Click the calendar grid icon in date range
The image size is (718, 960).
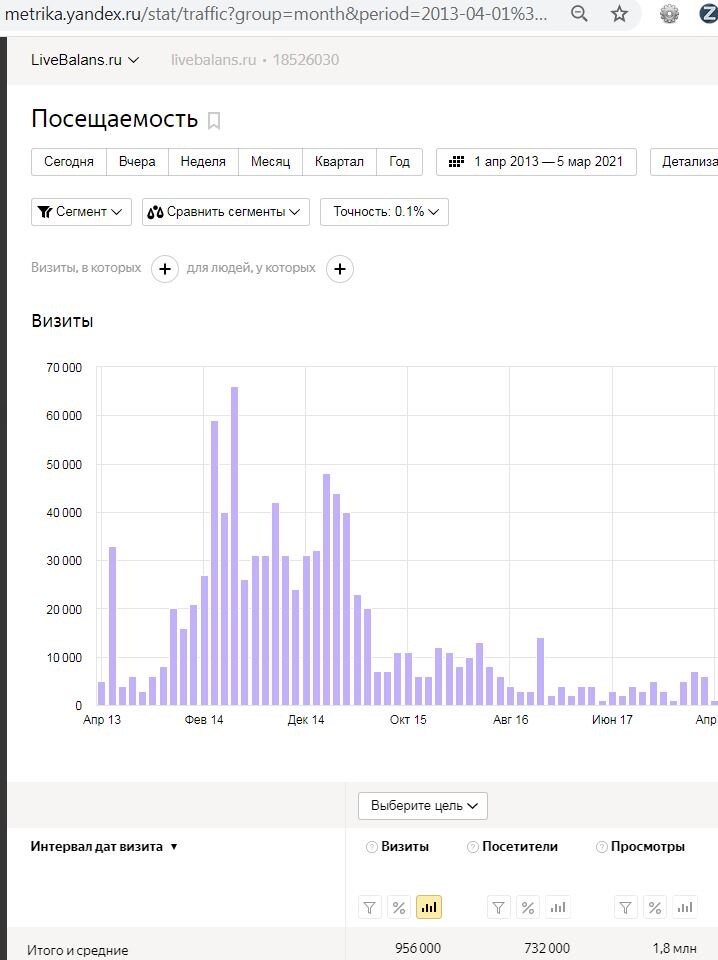[456, 162]
